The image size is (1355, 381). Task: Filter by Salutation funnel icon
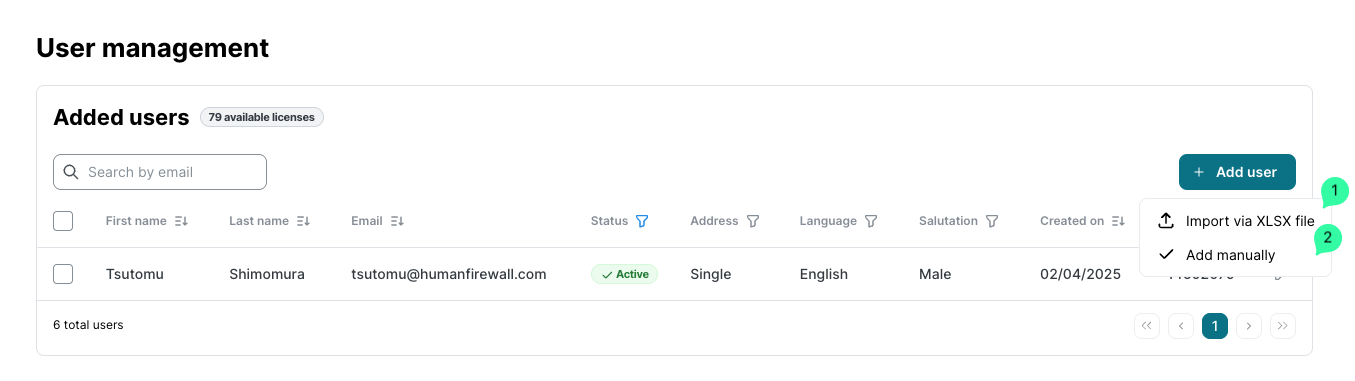(x=992, y=221)
